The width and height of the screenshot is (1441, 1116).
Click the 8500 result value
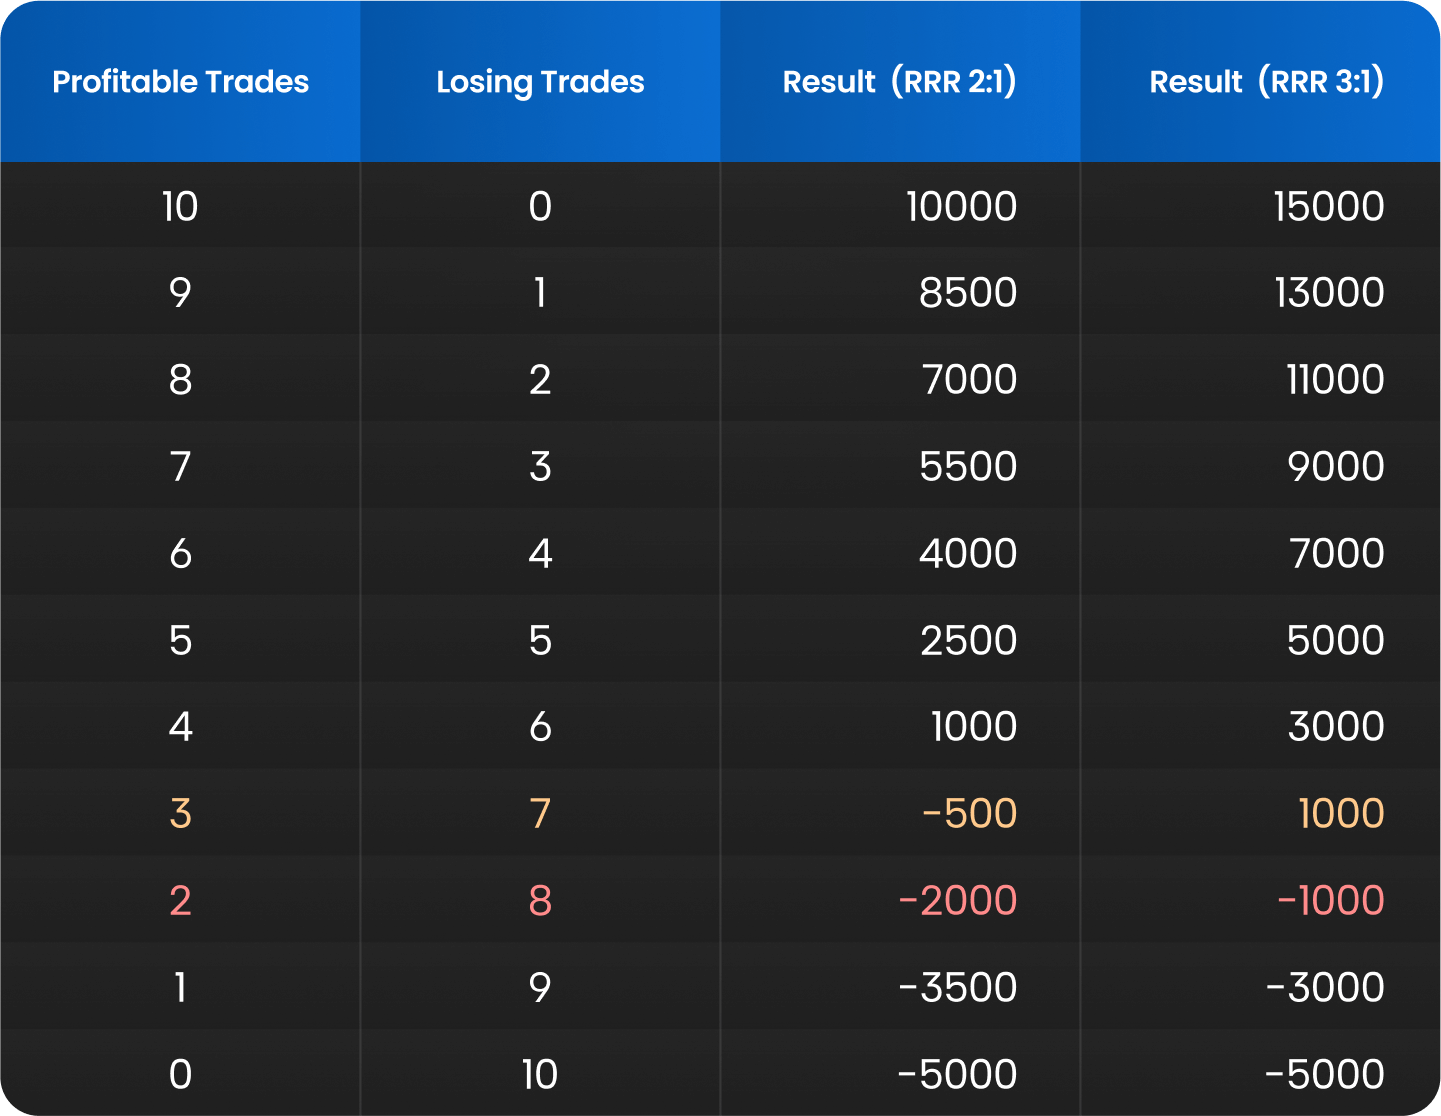(967, 293)
